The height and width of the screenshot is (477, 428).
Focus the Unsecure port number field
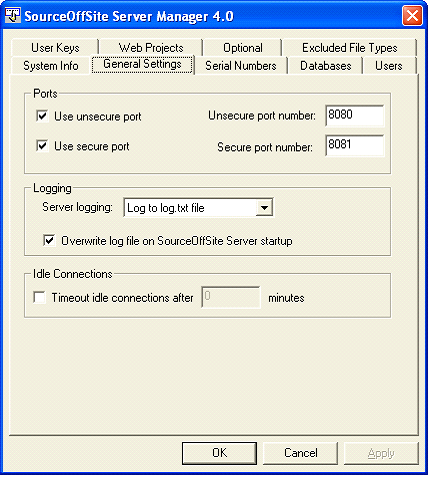[x=355, y=116]
